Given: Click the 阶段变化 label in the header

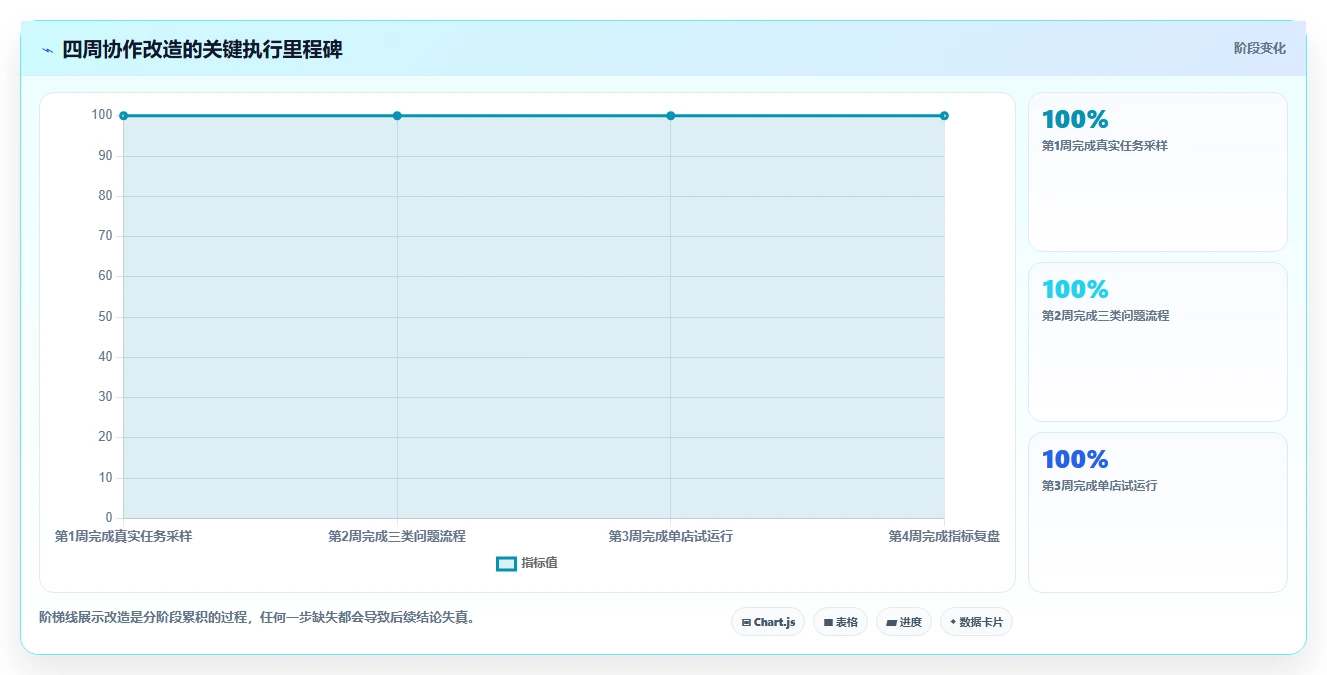Looking at the screenshot, I should (1259, 48).
